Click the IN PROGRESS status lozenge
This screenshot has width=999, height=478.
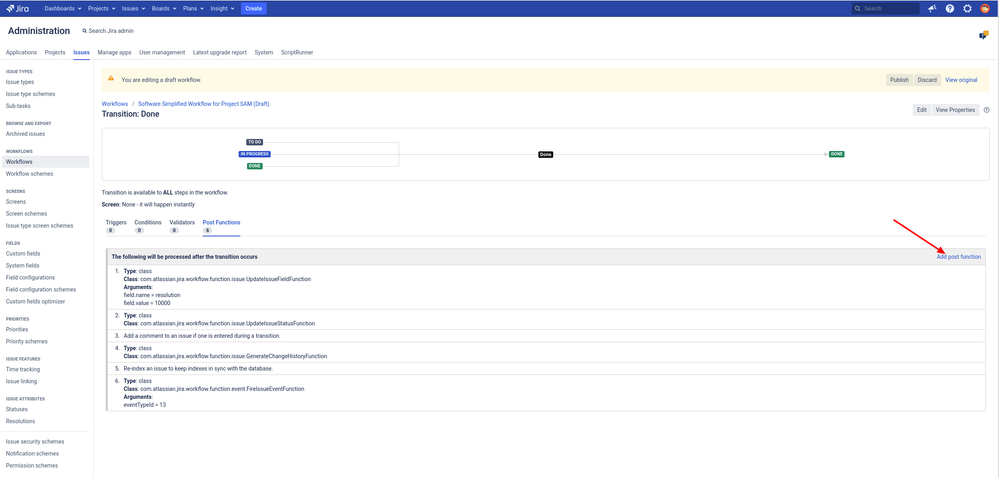[x=254, y=154]
